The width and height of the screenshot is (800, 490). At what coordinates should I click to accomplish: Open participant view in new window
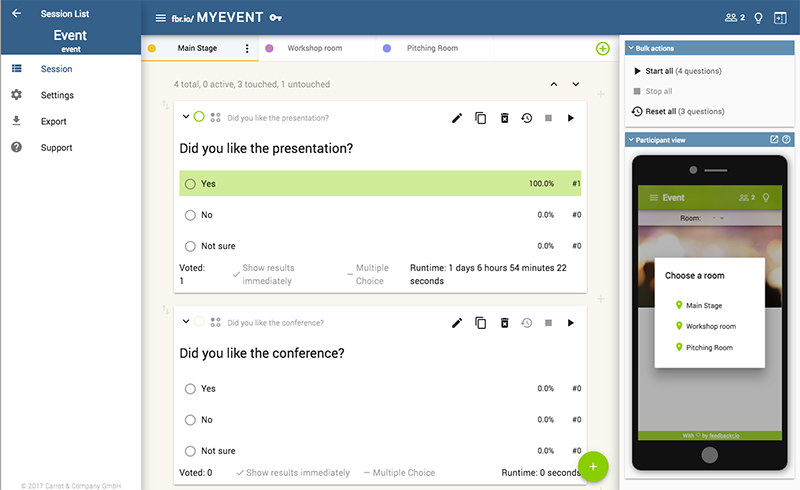coord(773,140)
